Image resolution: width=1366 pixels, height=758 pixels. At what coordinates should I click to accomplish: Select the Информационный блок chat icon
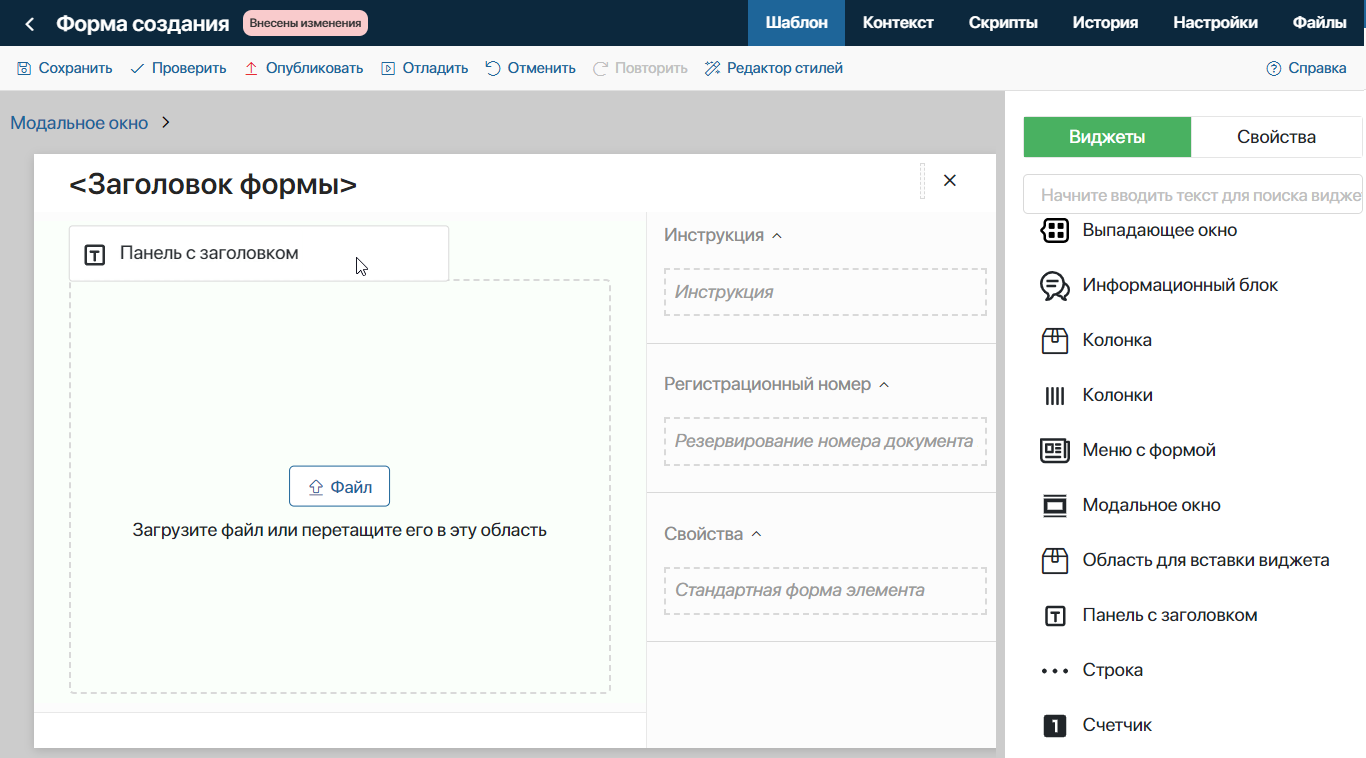click(1055, 285)
